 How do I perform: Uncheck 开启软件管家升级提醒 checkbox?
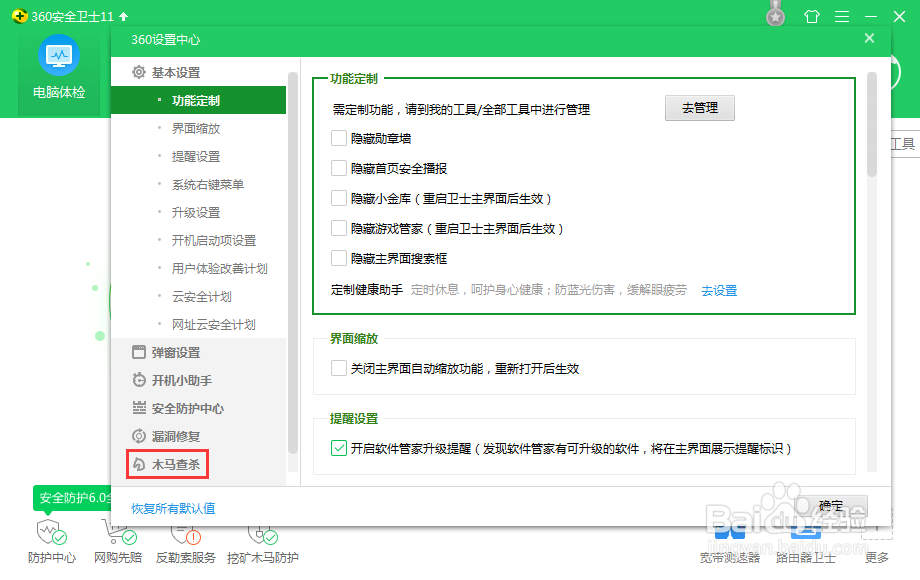click(x=339, y=448)
